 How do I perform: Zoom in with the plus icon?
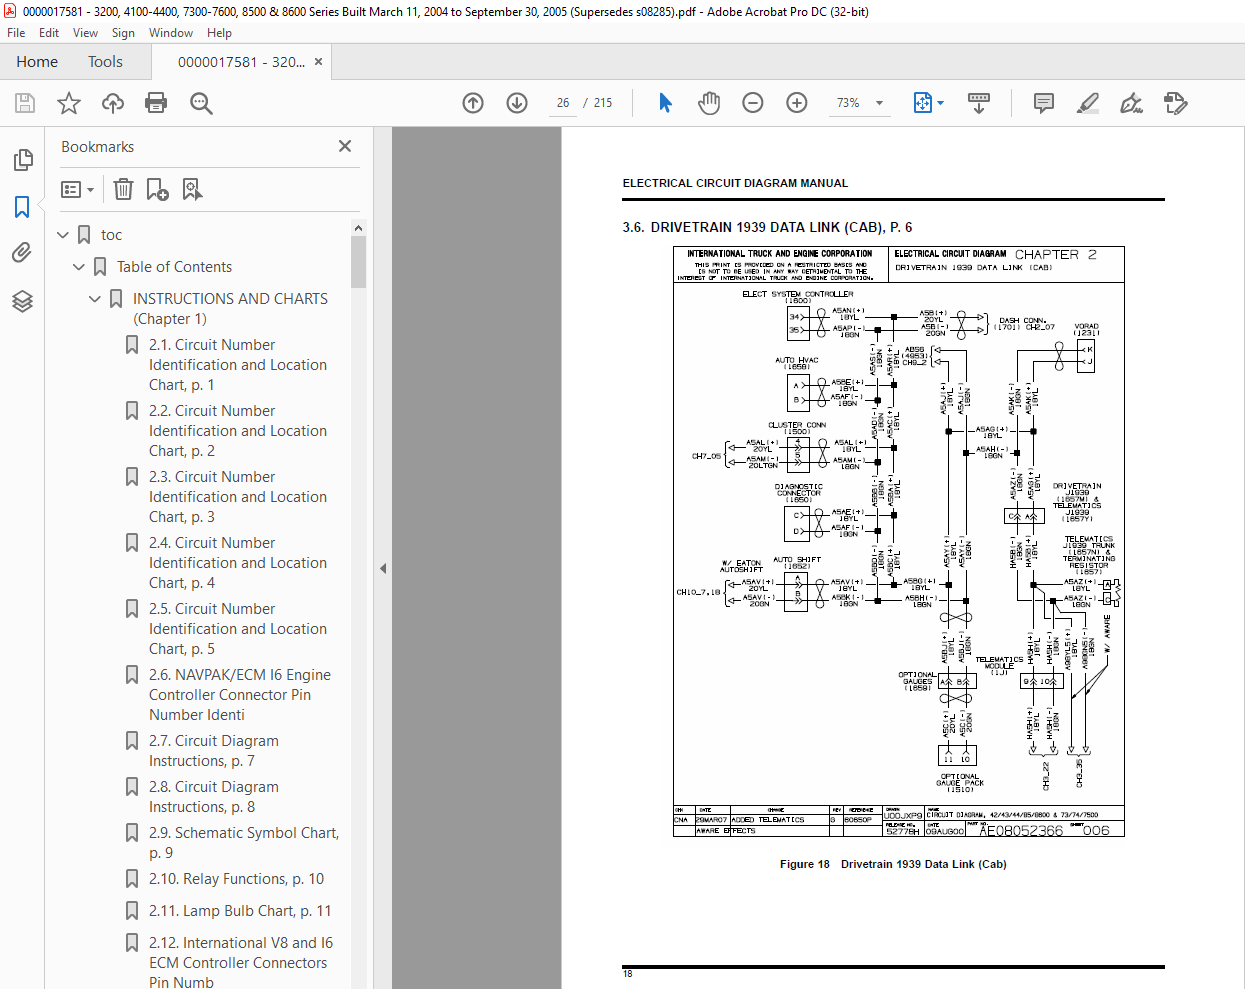pyautogui.click(x=797, y=103)
